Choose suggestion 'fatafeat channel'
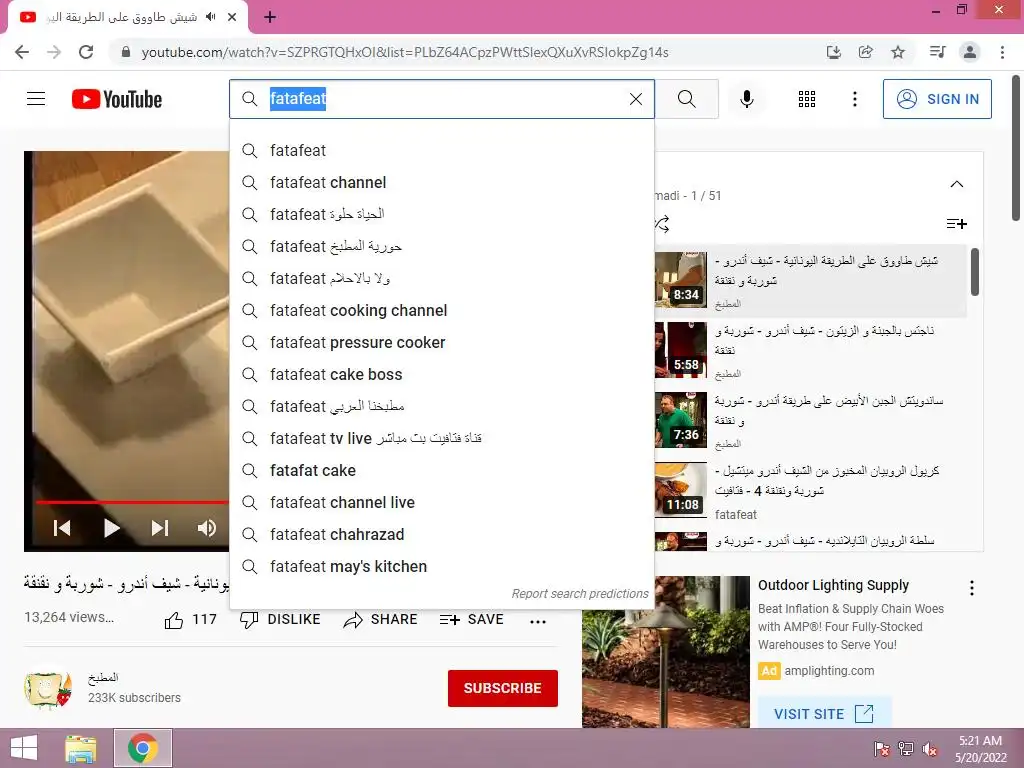The width and height of the screenshot is (1024, 768). tap(441, 182)
